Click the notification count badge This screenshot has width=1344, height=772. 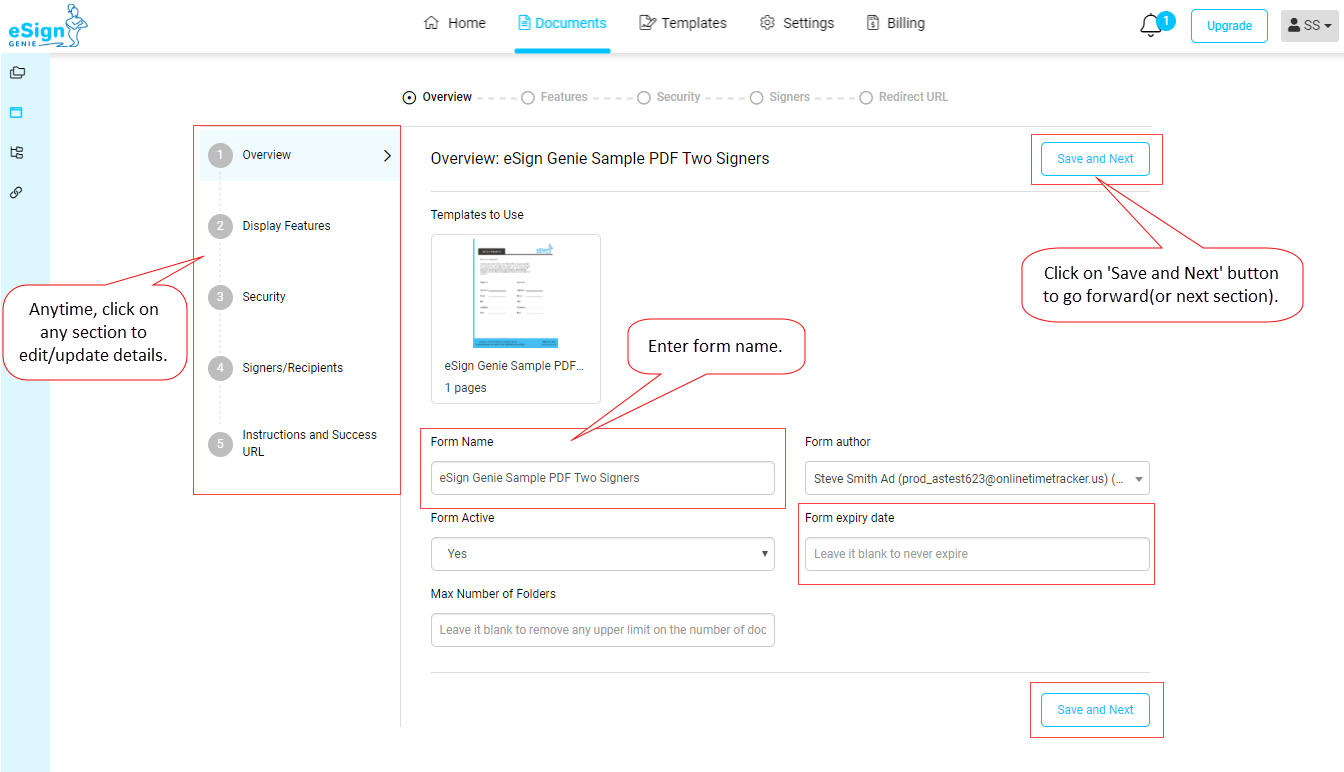(x=1166, y=20)
